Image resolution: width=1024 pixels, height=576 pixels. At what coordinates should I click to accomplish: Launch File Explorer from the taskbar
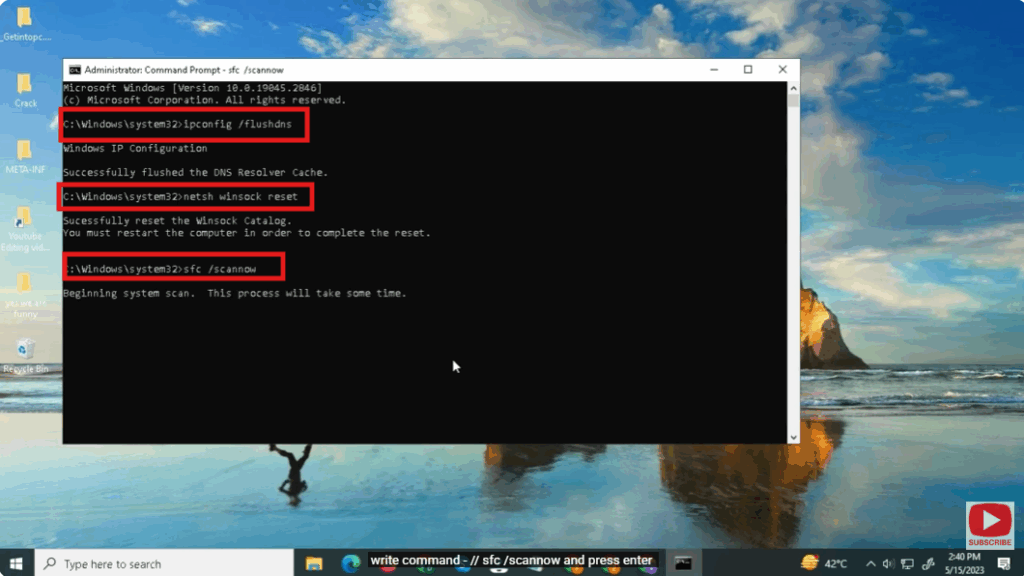point(314,562)
